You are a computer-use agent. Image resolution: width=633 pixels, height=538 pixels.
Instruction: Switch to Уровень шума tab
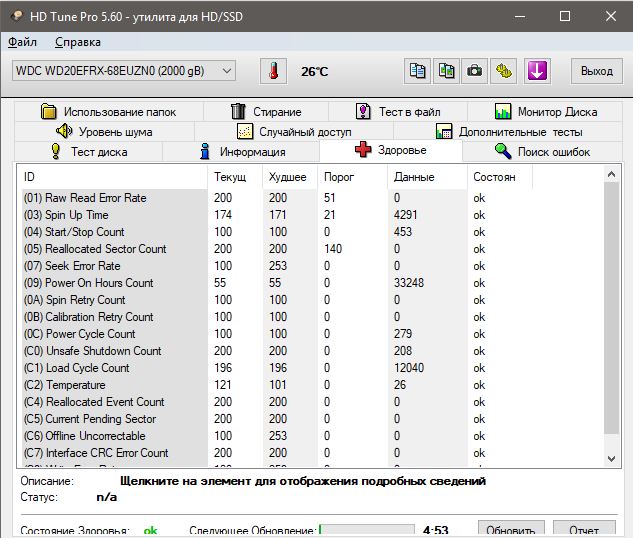104,132
